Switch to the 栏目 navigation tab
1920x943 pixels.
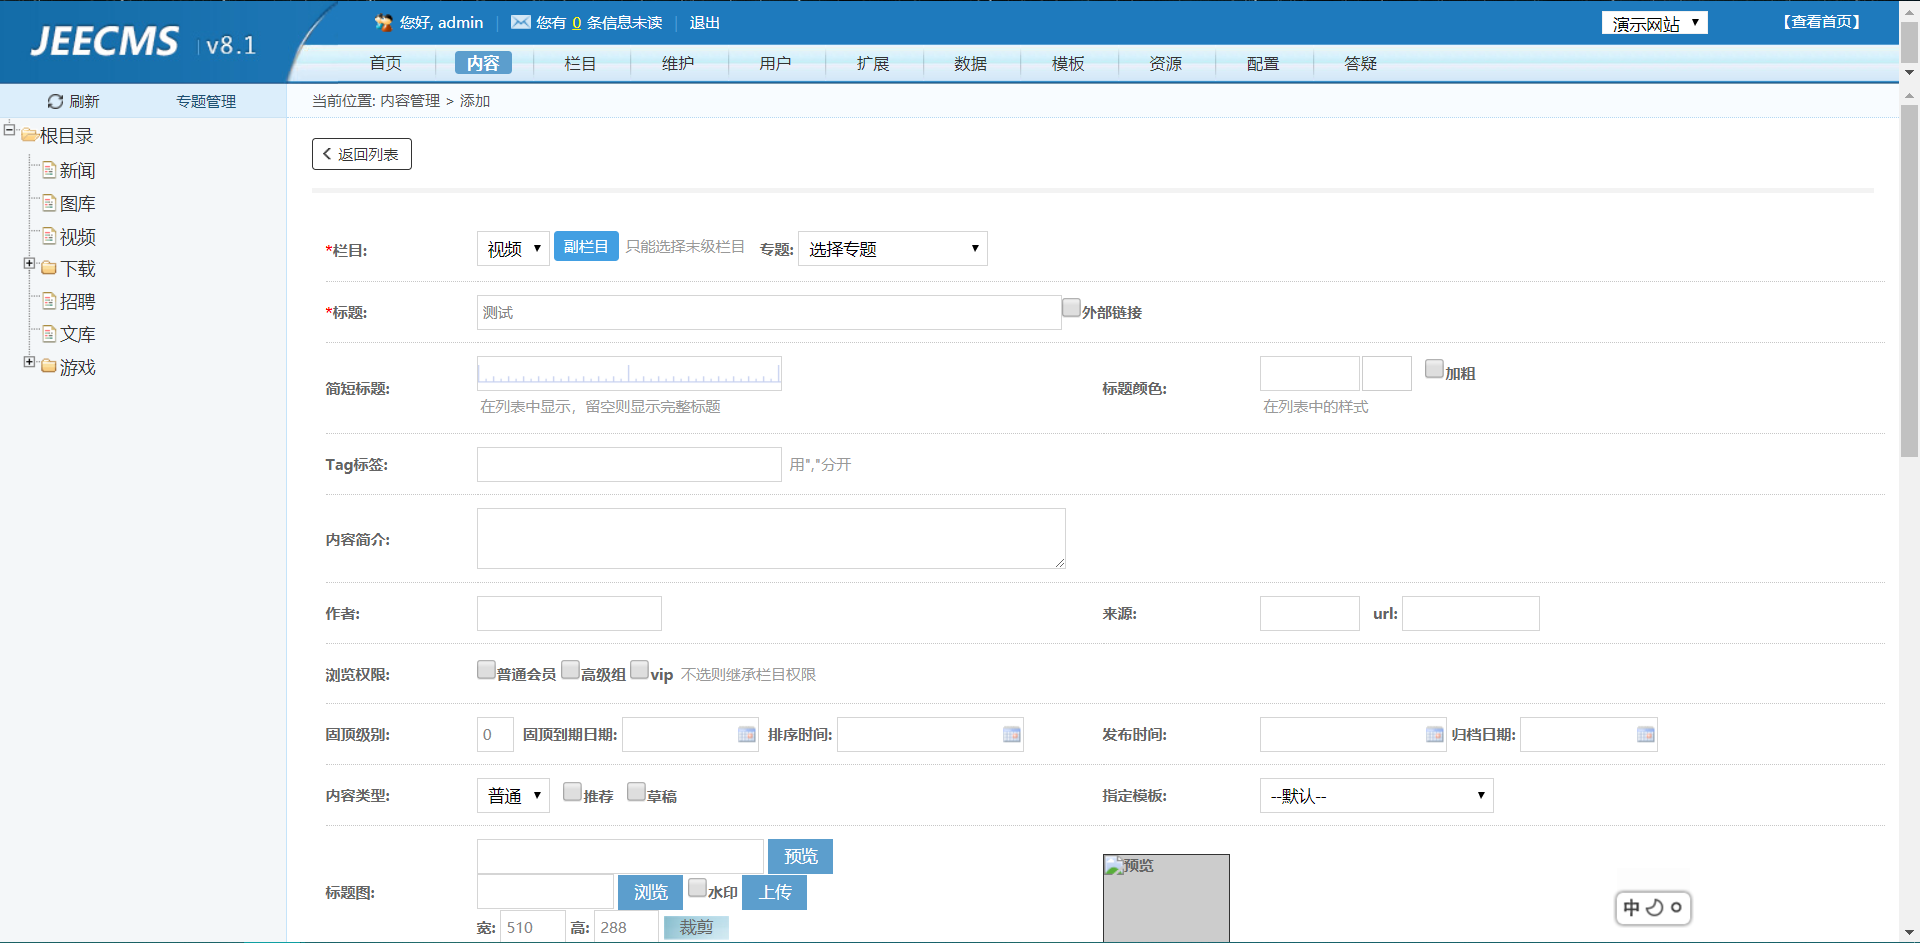click(580, 63)
